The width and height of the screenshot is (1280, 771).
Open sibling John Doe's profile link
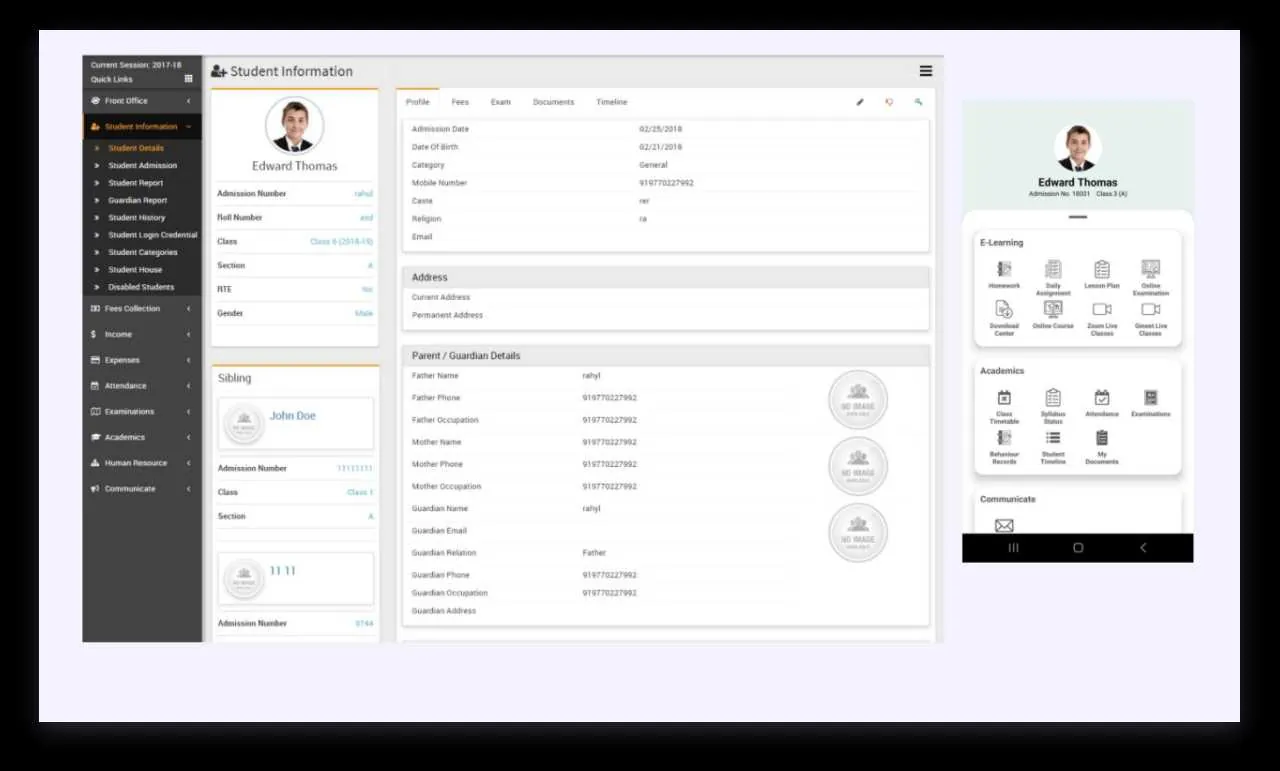click(293, 416)
